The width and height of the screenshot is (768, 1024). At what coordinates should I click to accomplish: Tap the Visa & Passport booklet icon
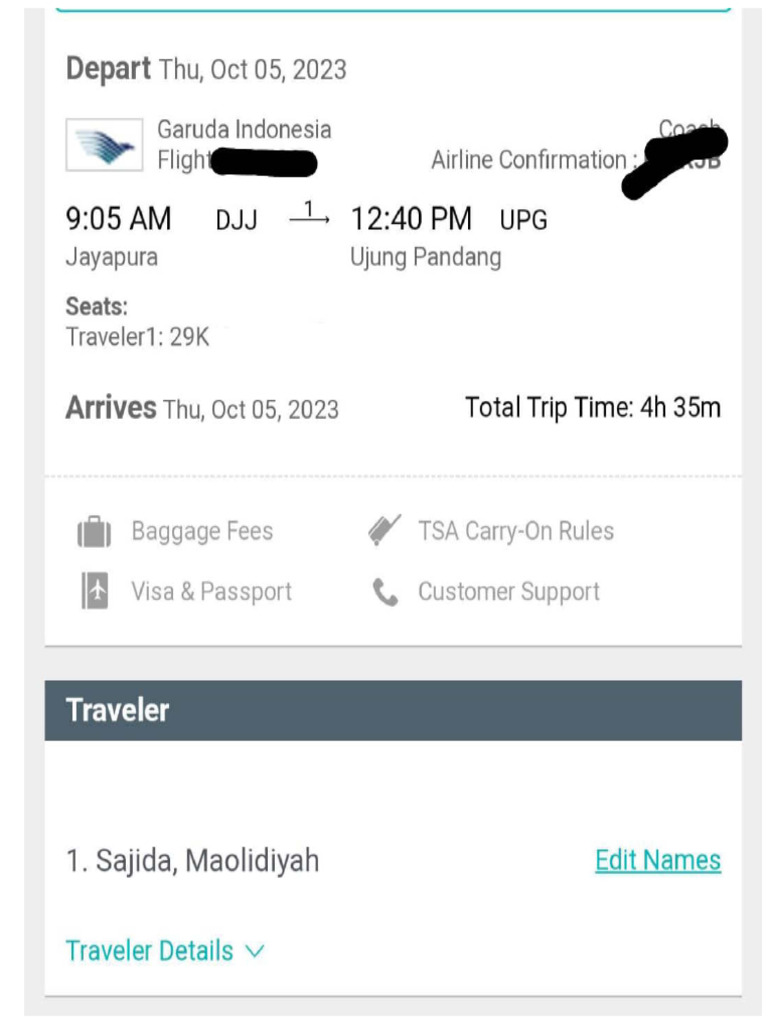[x=95, y=590]
